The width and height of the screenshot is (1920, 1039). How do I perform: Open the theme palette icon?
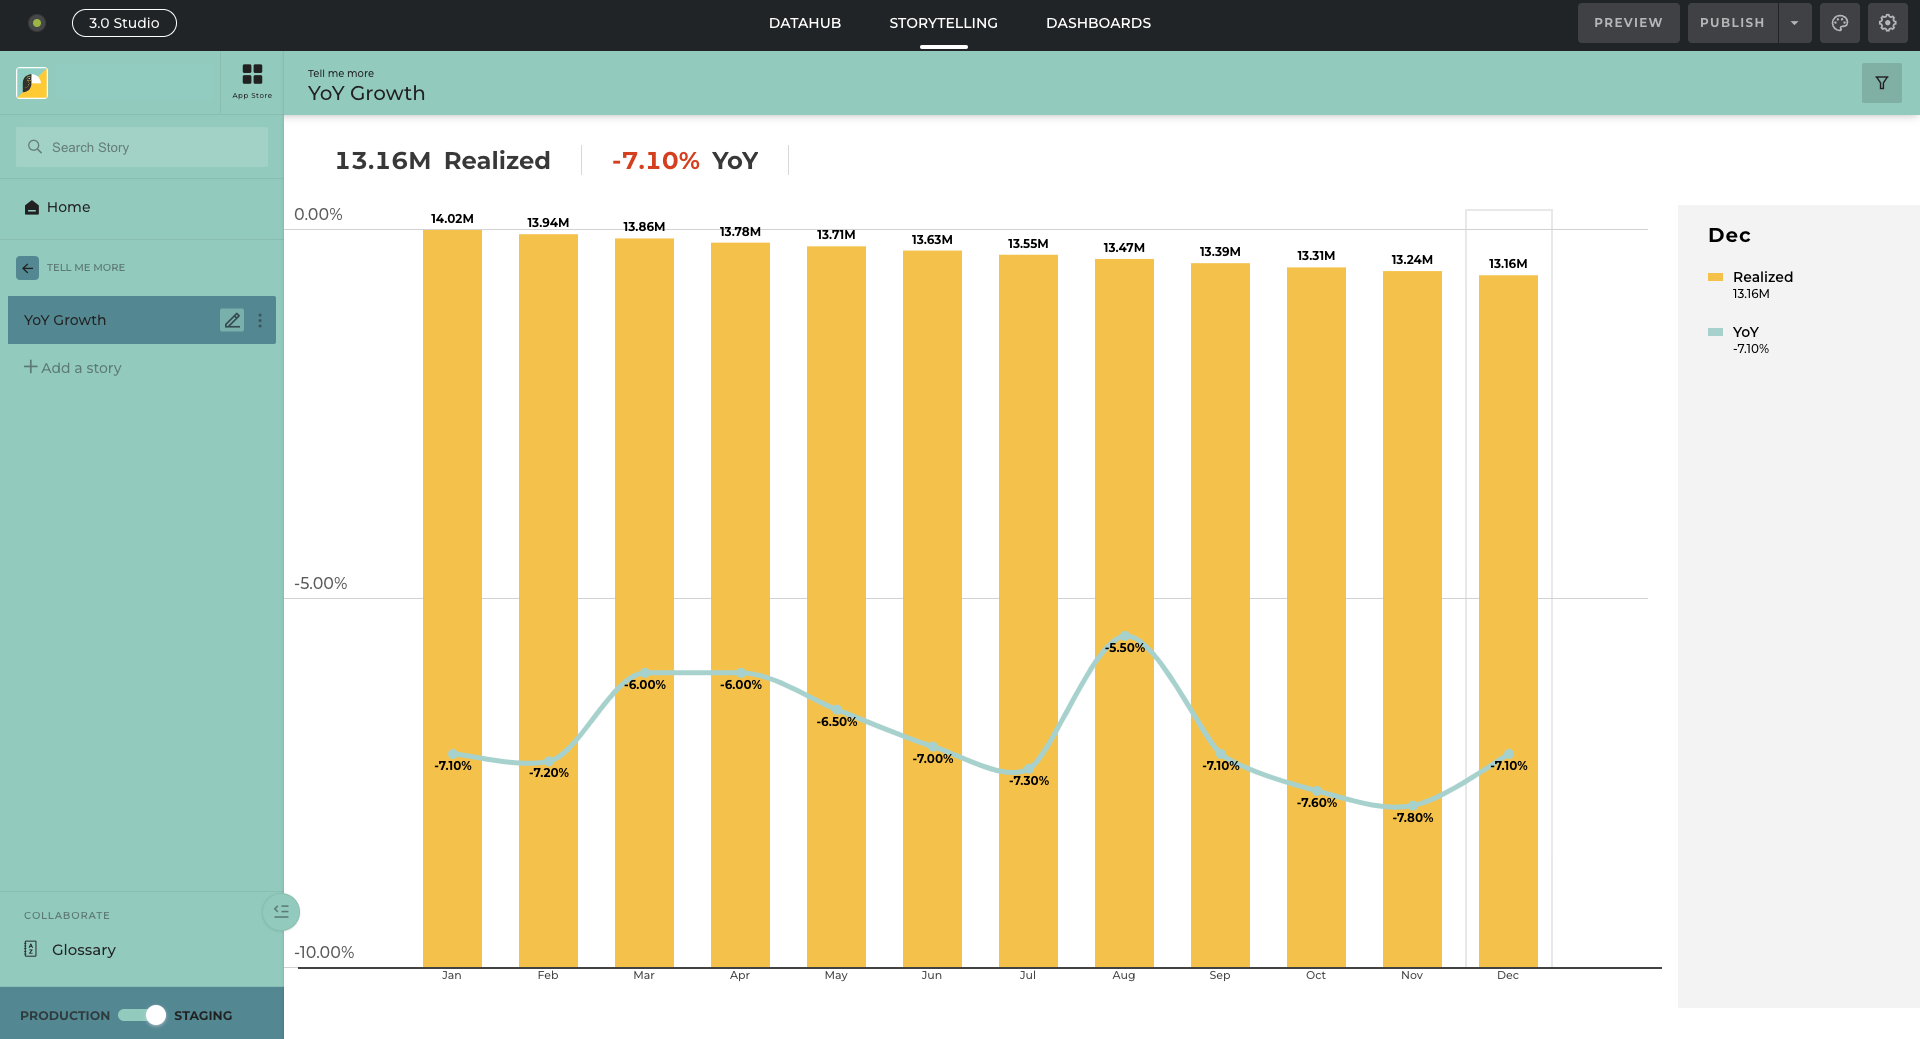pyautogui.click(x=1839, y=23)
